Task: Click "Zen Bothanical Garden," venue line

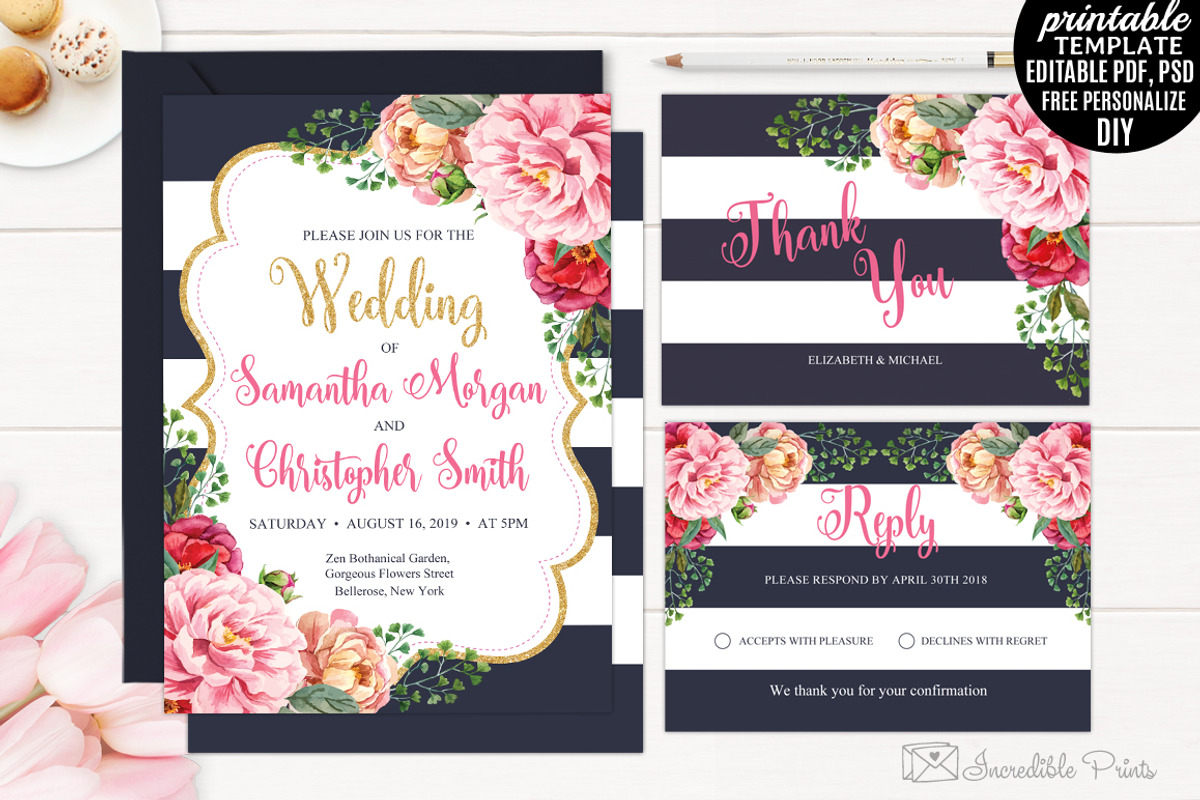Action: 388,558
